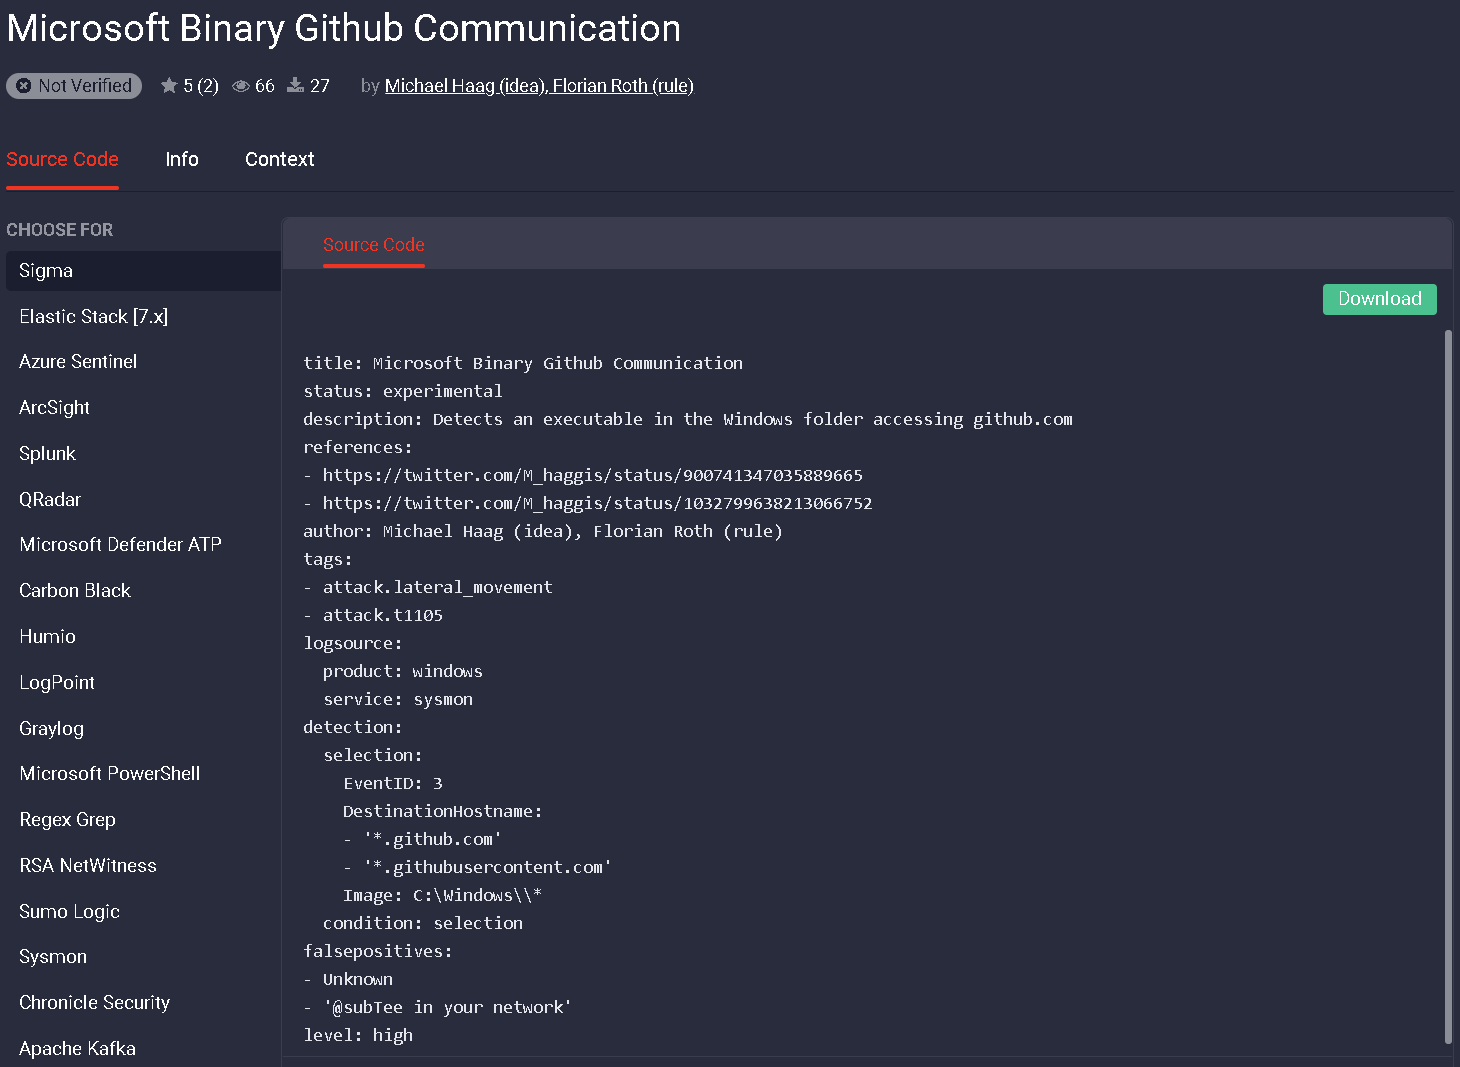Click the star rating icon
The image size is (1460, 1067).
pos(169,86)
